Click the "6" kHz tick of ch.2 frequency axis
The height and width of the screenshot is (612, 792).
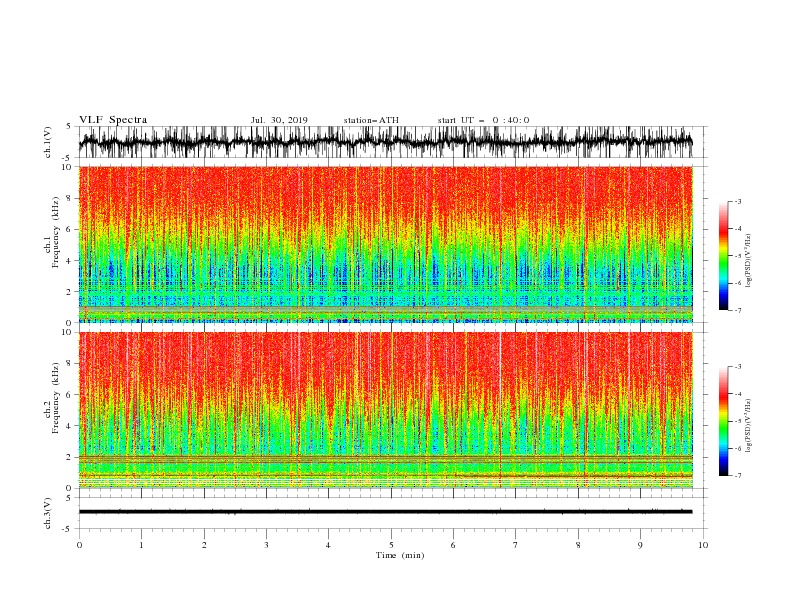tap(70, 395)
